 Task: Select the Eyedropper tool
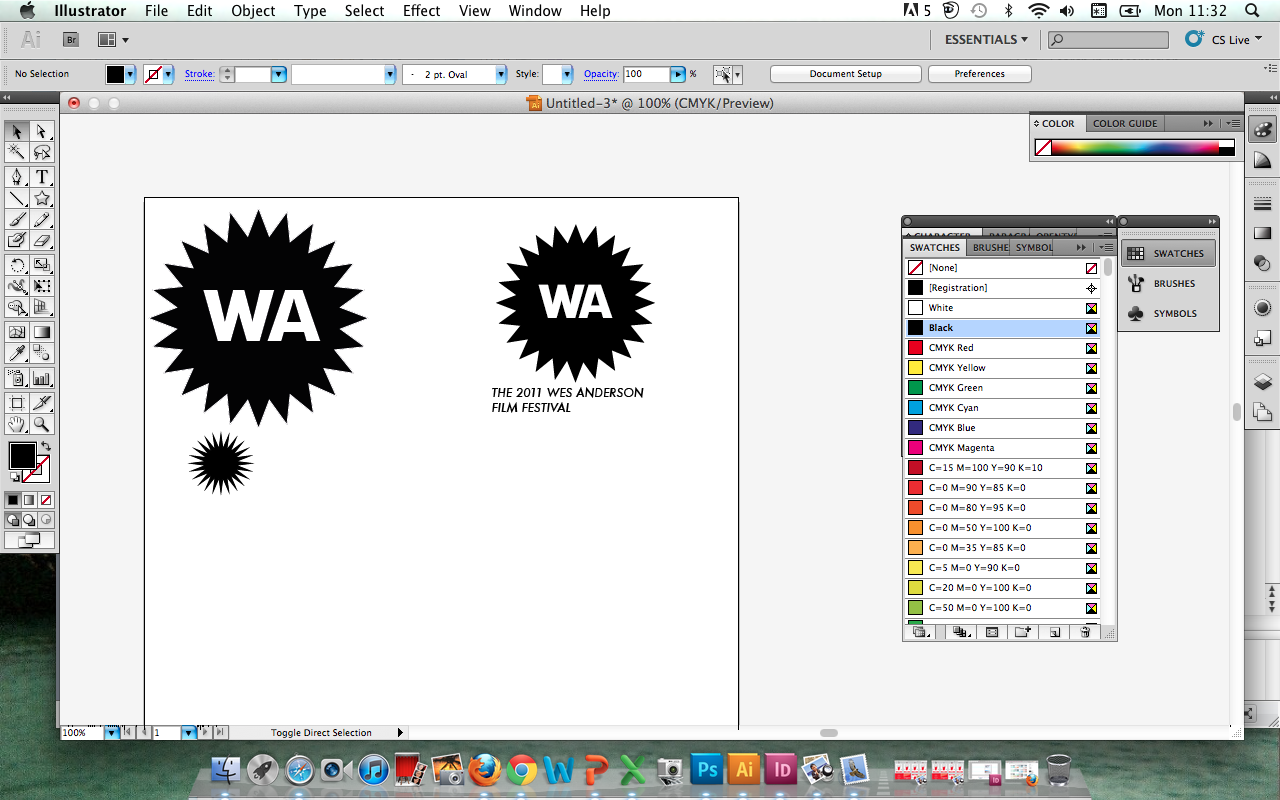17,353
